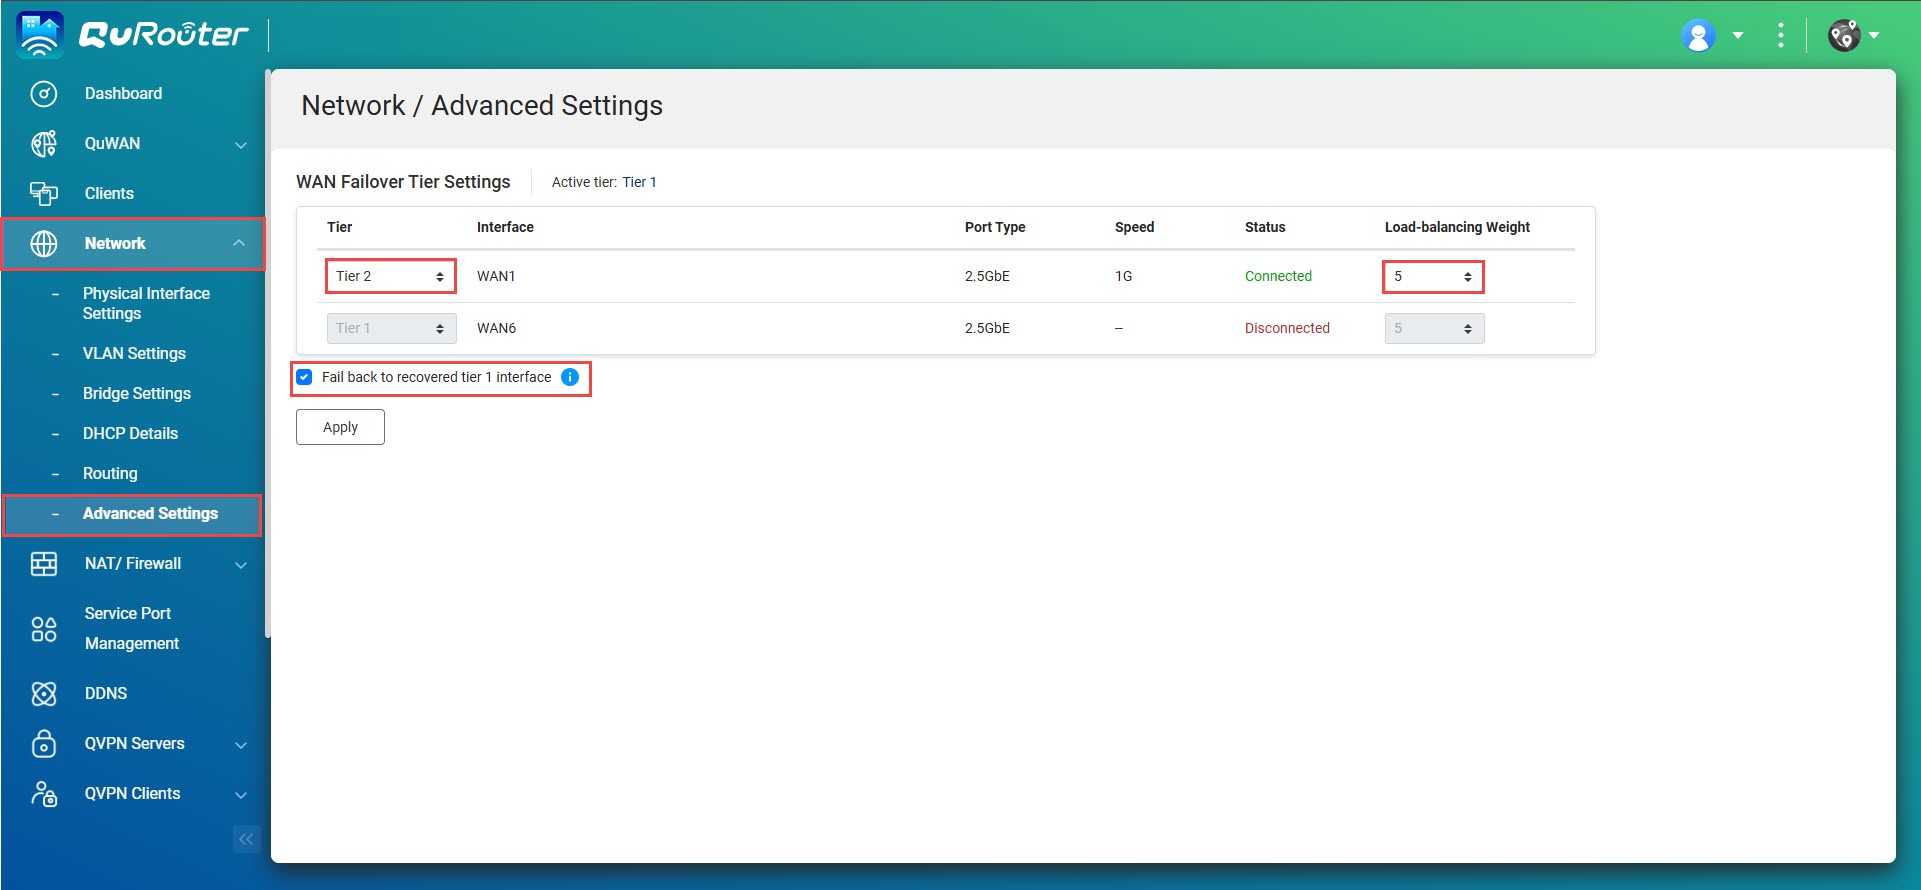Click the WAN6 interface name
This screenshot has width=1921, height=890.
[496, 328]
